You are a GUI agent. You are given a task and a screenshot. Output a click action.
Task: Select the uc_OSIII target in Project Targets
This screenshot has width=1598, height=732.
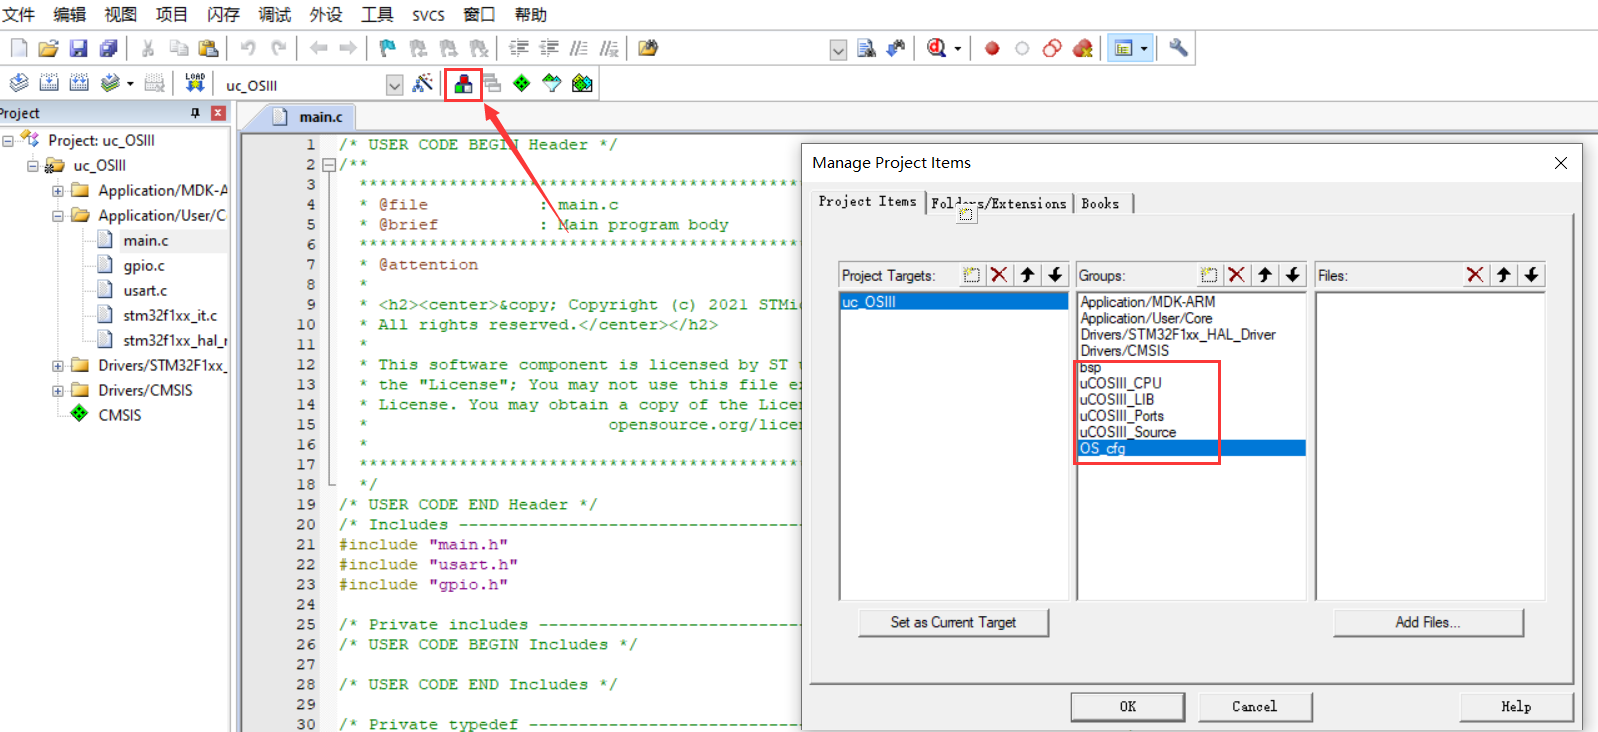[954, 302]
